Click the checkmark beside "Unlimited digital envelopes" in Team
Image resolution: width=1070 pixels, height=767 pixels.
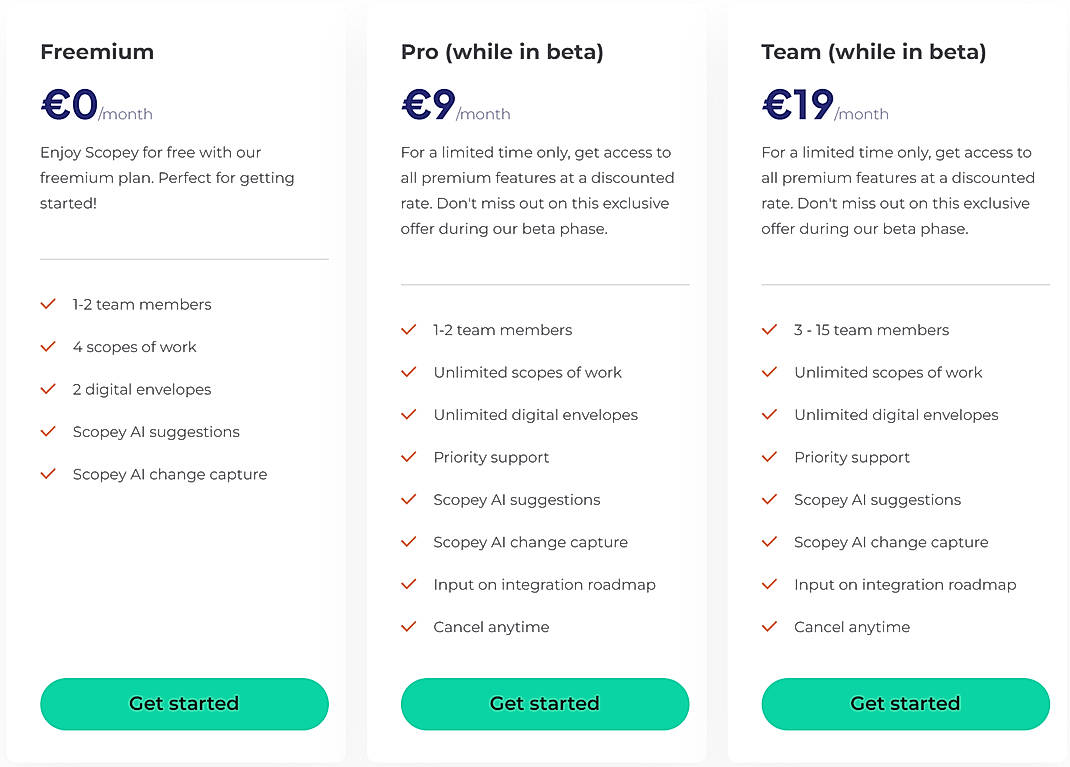pos(768,414)
